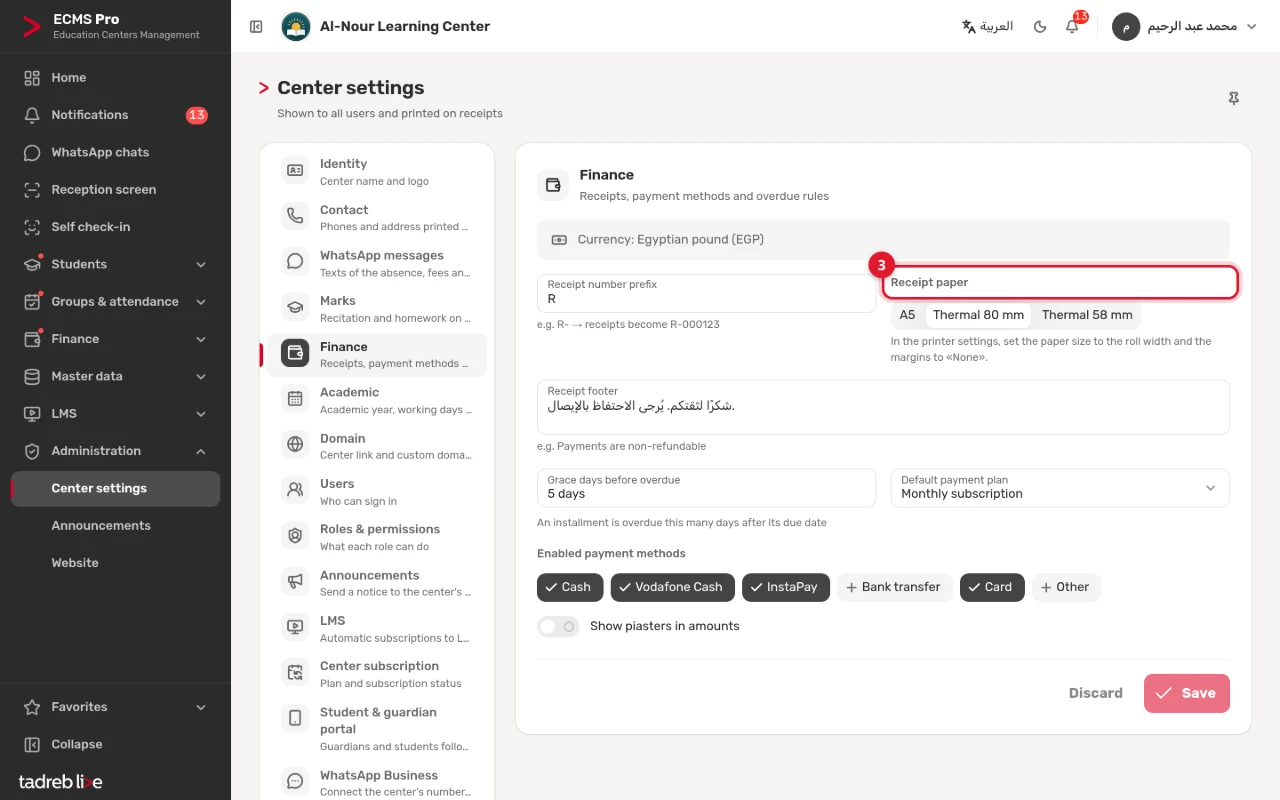1280x800 pixels.
Task: Click the Identity settings card icon
Action: click(x=295, y=171)
